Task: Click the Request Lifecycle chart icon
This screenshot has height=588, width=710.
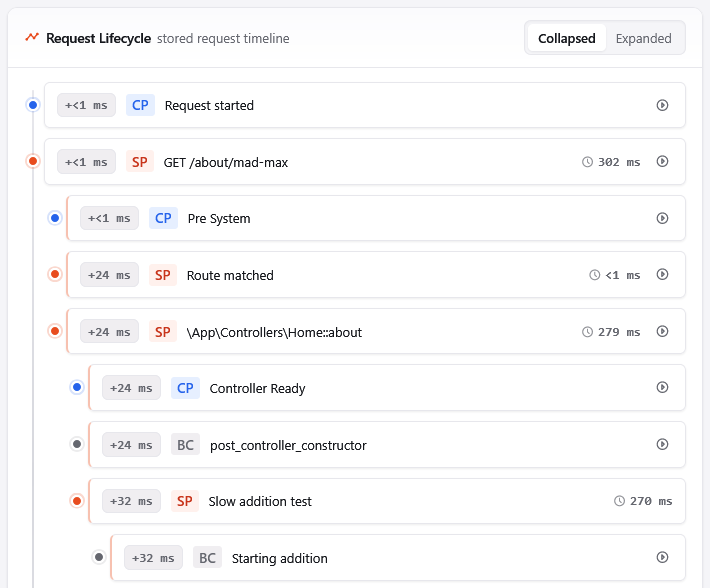Action: pos(32,37)
